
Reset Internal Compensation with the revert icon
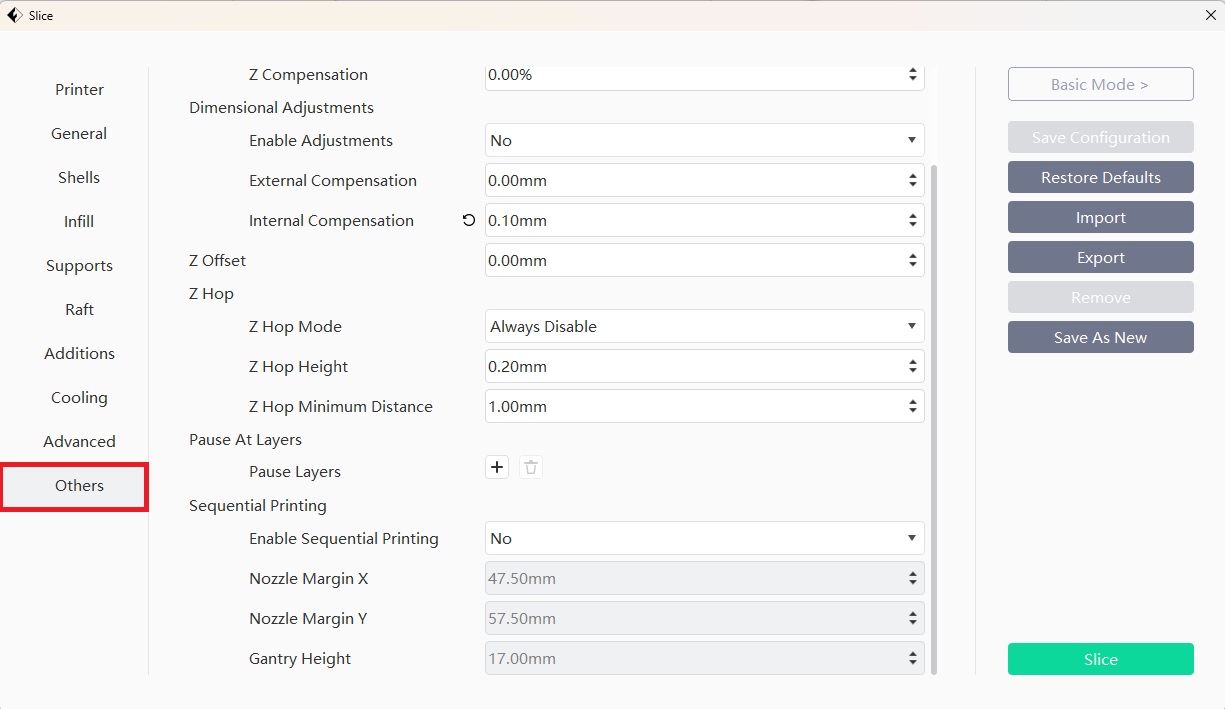pos(469,220)
